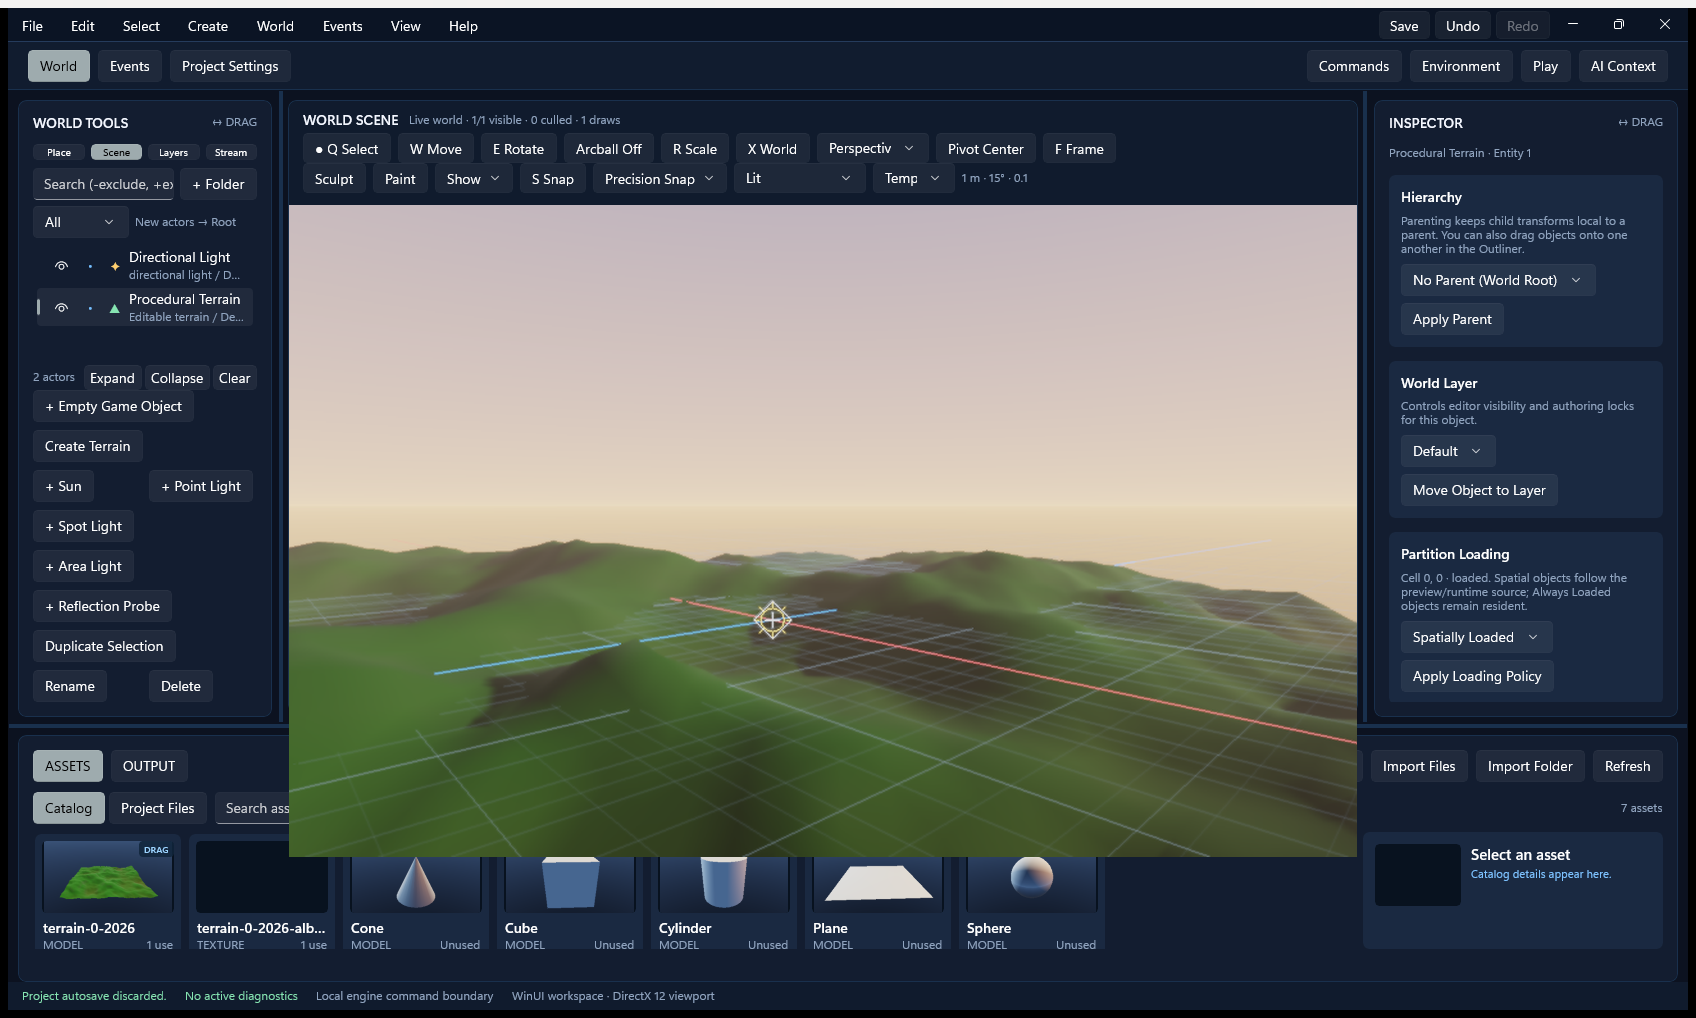Click the blue dot beside Procedural Terrain
The image size is (1696, 1018).
(x=90, y=308)
